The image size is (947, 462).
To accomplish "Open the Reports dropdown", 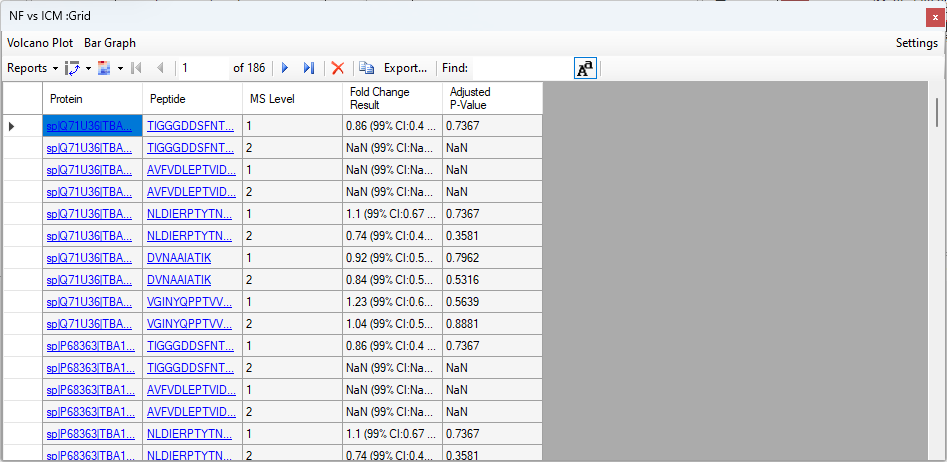I will point(32,68).
